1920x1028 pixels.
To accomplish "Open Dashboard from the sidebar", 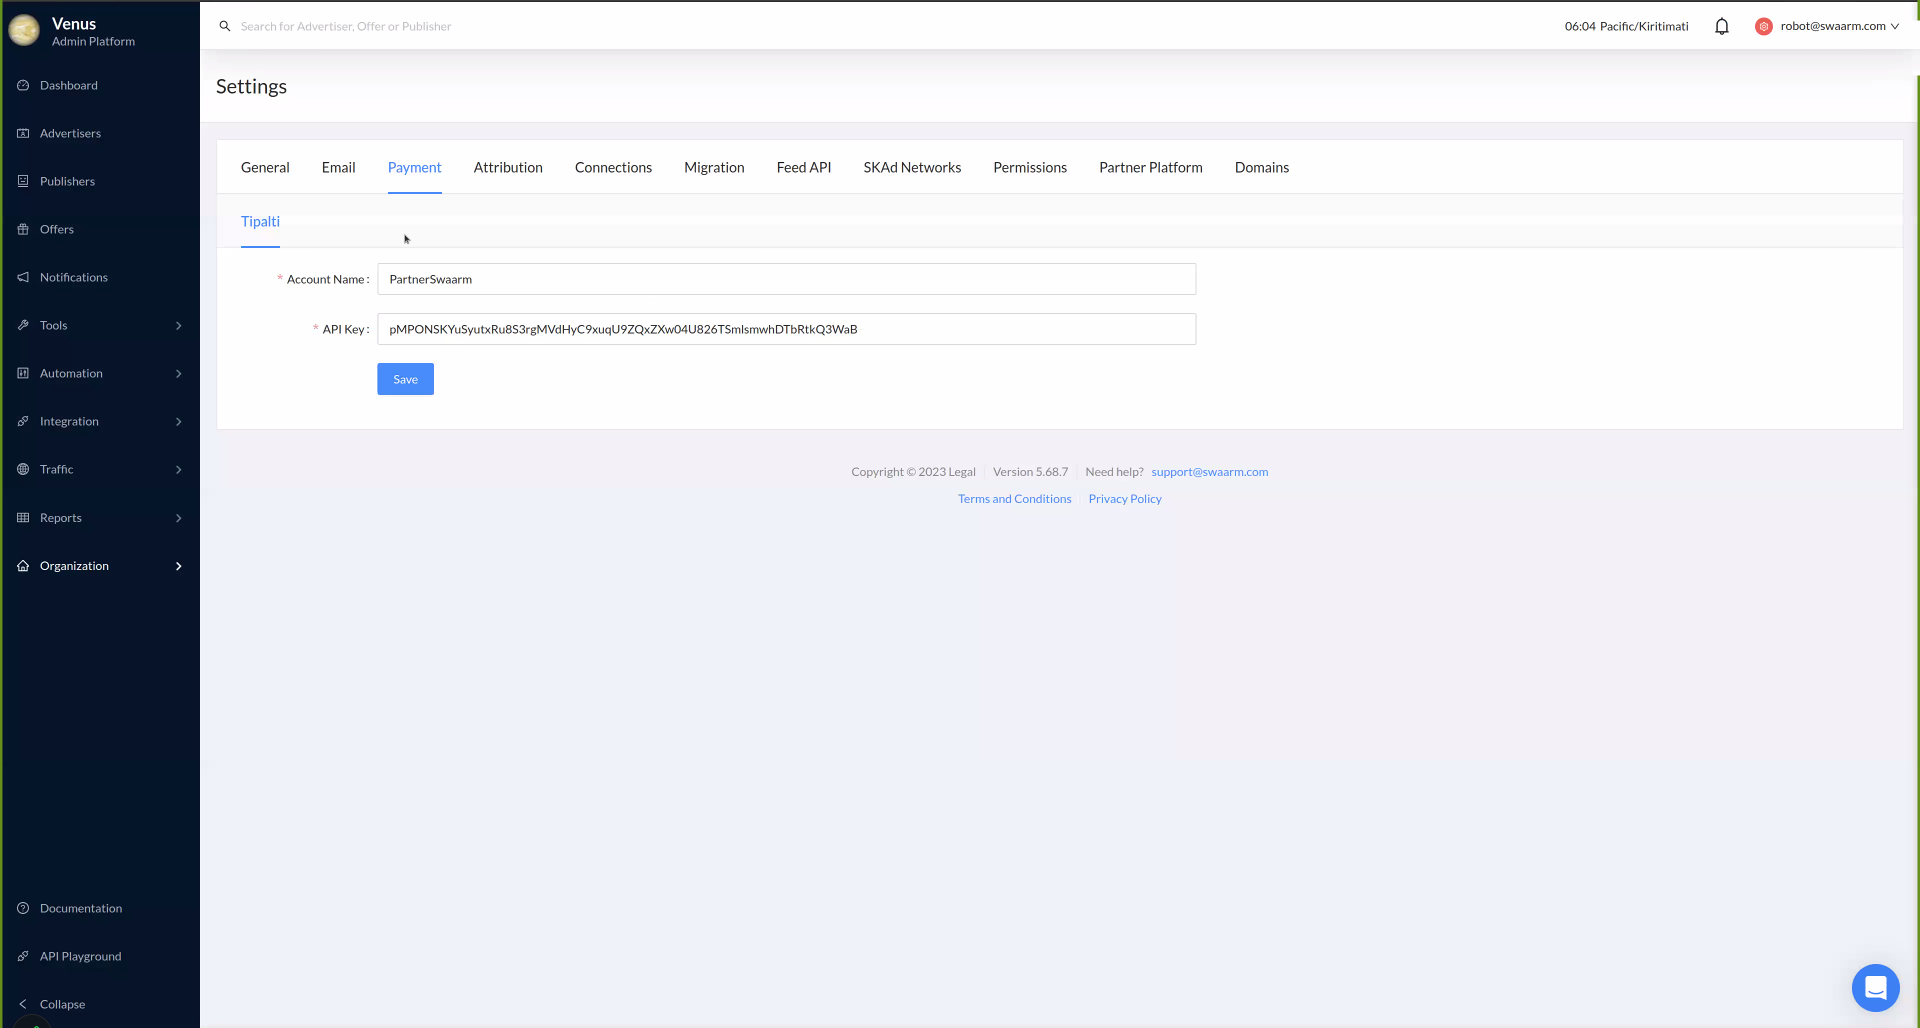I will pyautogui.click(x=68, y=85).
